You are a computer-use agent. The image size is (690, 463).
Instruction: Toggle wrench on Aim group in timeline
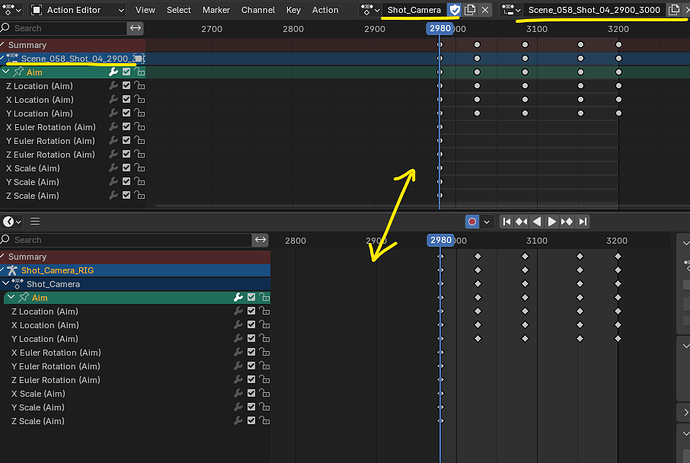tap(238, 298)
